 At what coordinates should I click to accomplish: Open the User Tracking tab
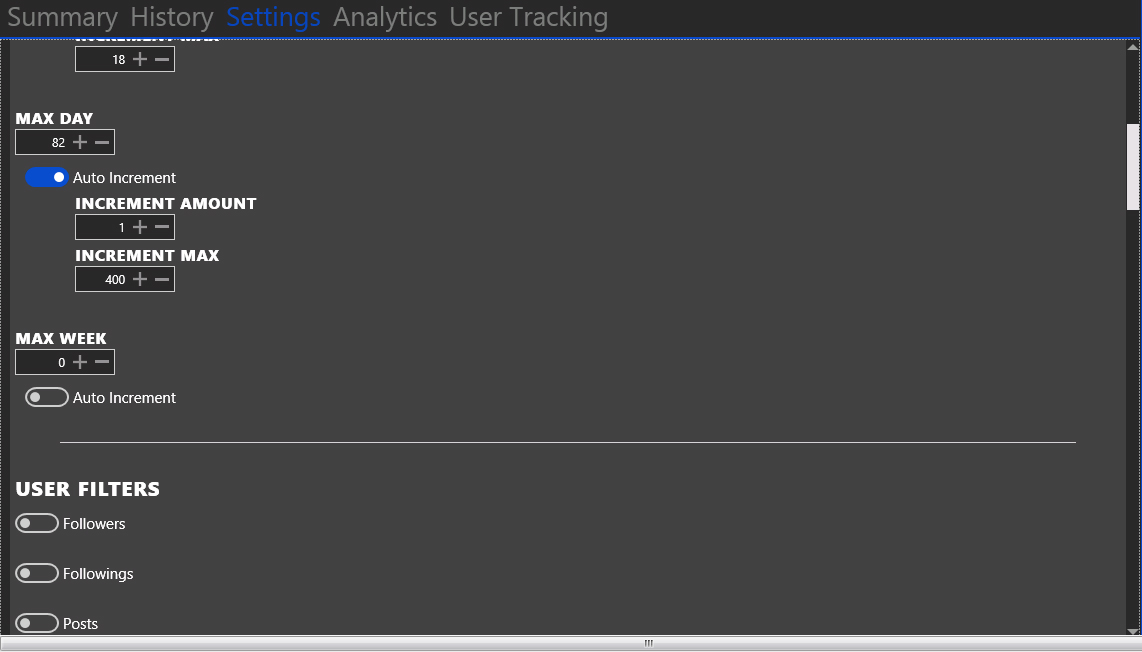coord(529,17)
